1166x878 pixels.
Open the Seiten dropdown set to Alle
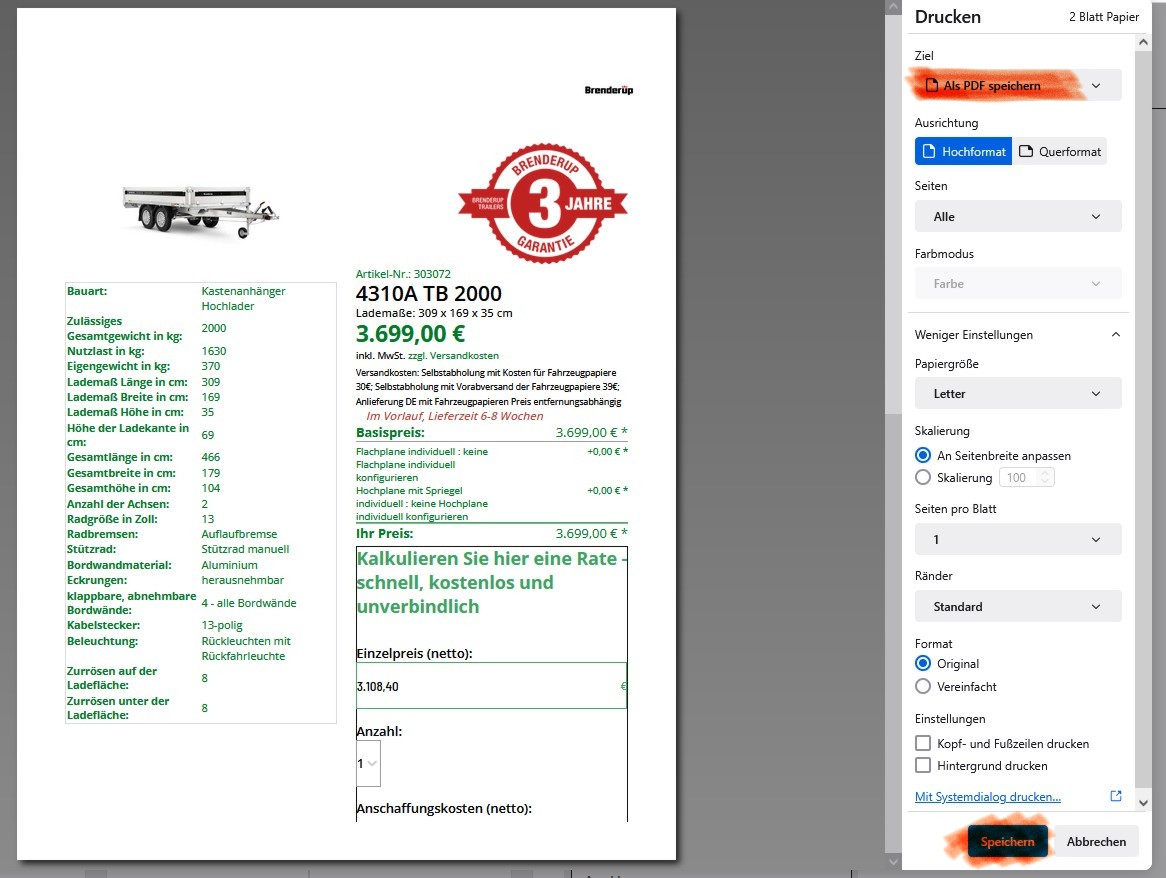[1017, 216]
